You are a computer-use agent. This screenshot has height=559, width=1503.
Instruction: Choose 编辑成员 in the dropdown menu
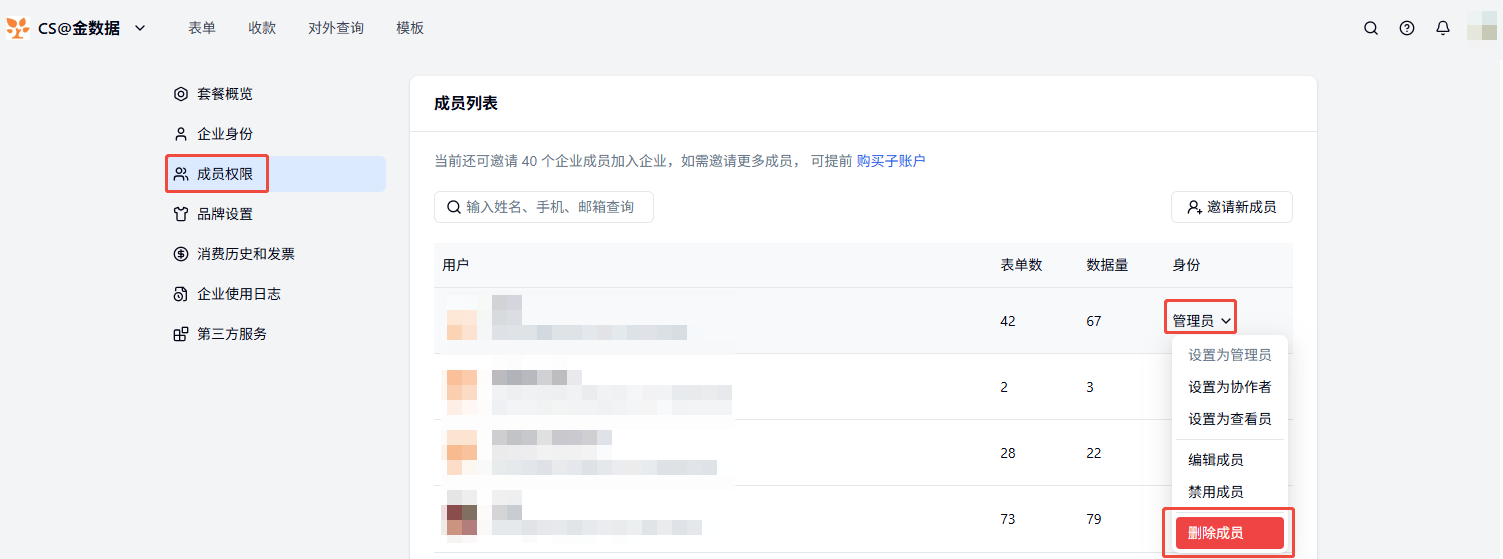click(1215, 460)
